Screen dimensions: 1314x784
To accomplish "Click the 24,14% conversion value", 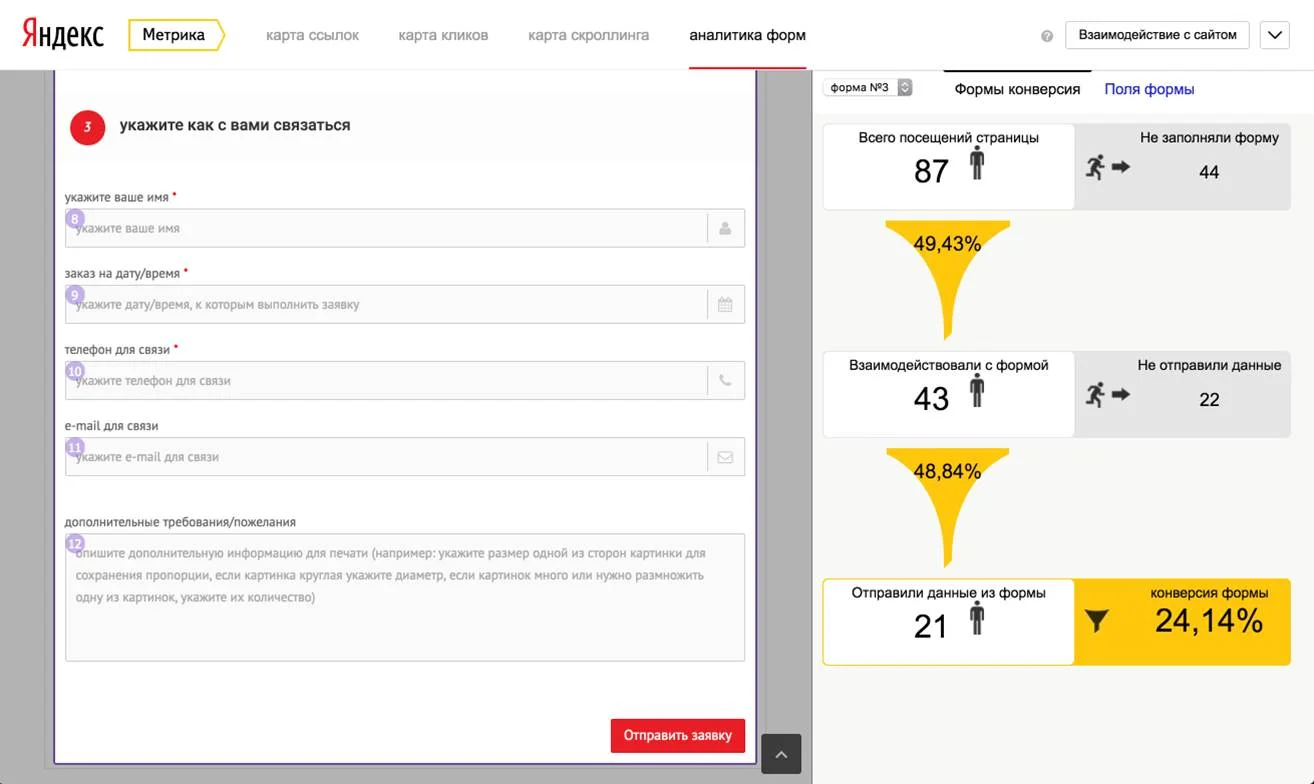I will [1209, 621].
